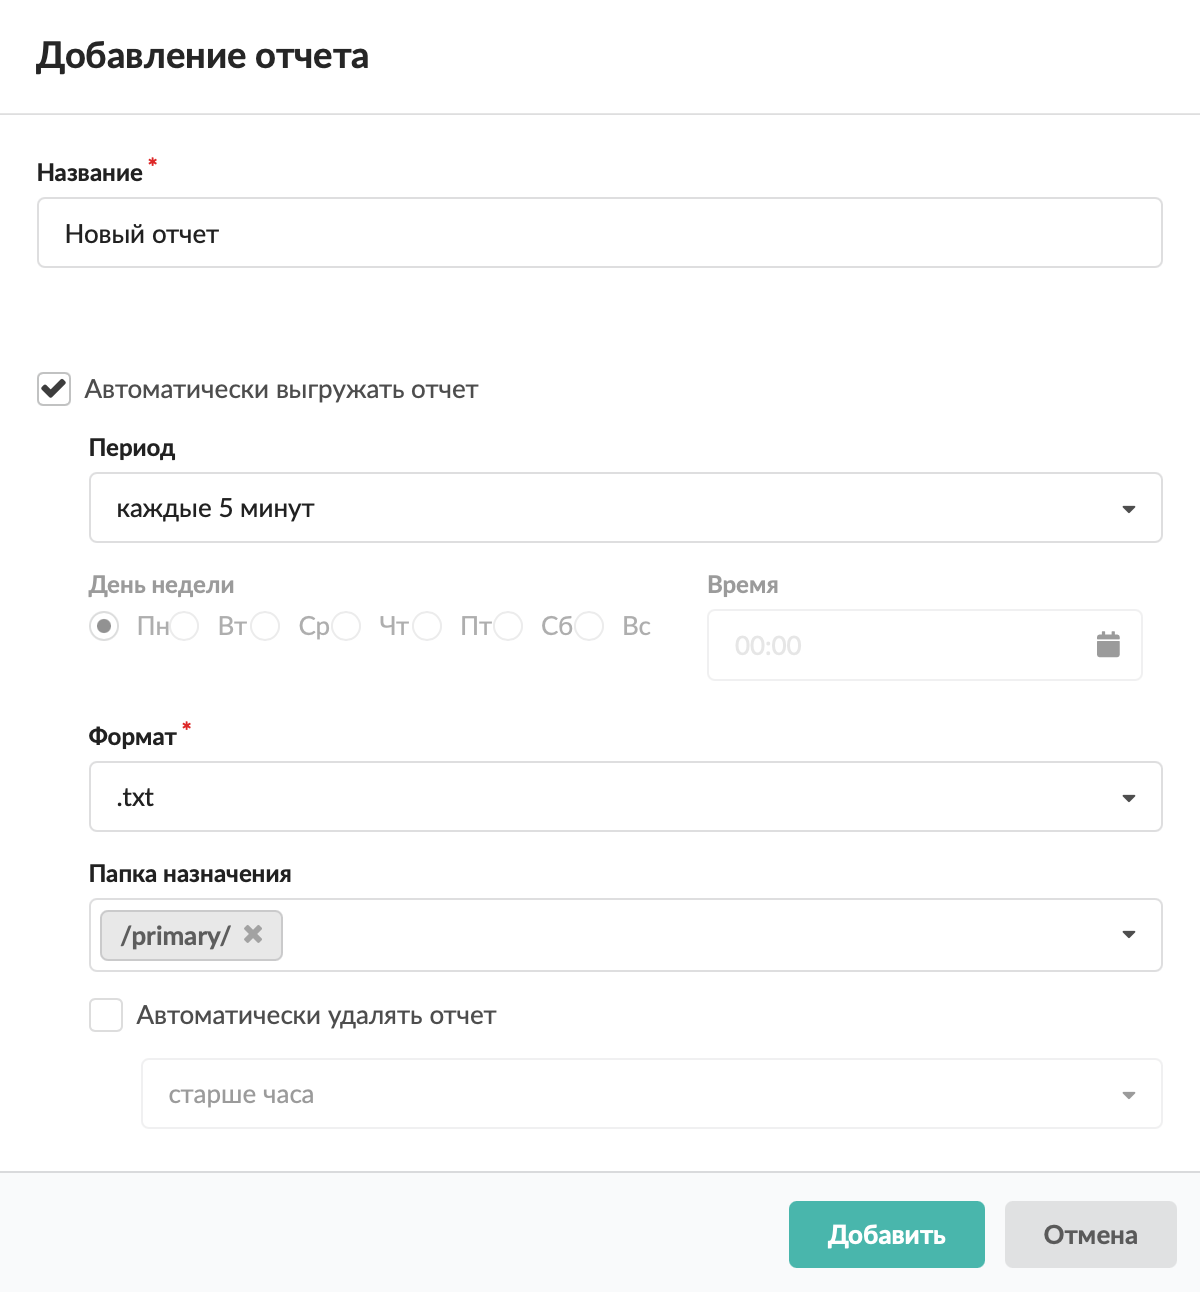Screen dimensions: 1200x1292
Task: Click the calendar icon in the Время field
Action: (x=1108, y=645)
